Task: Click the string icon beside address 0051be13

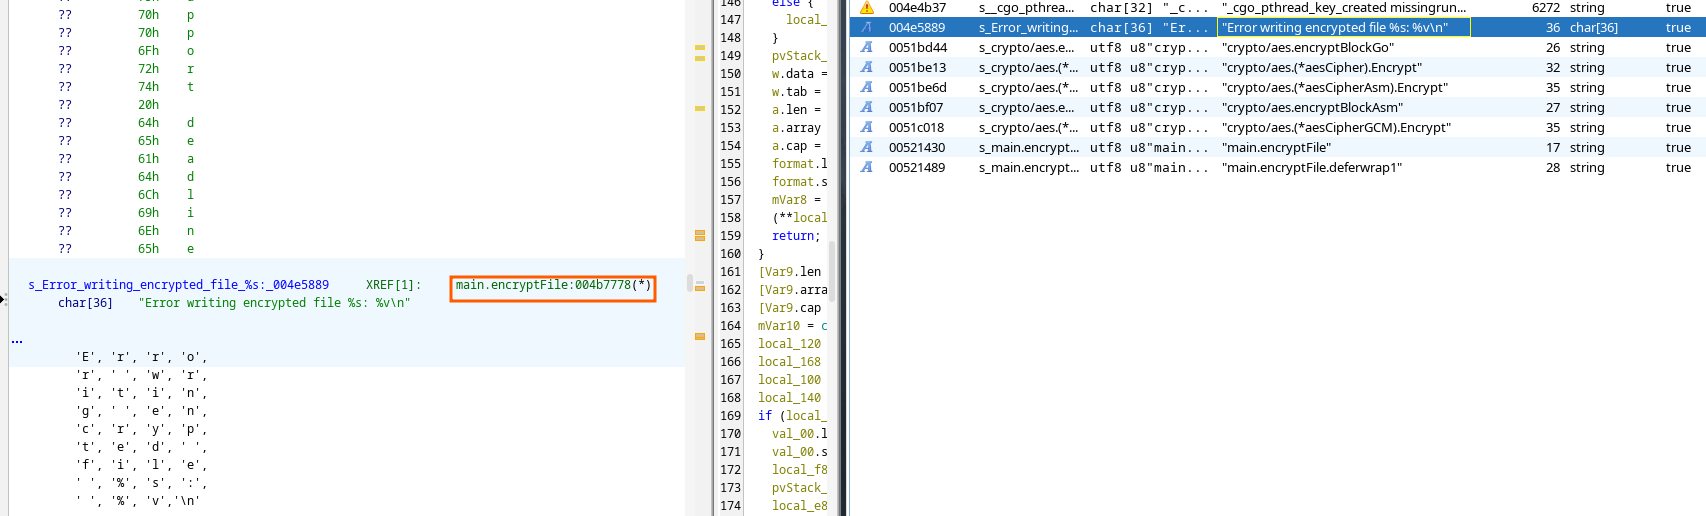Action: 867,68
